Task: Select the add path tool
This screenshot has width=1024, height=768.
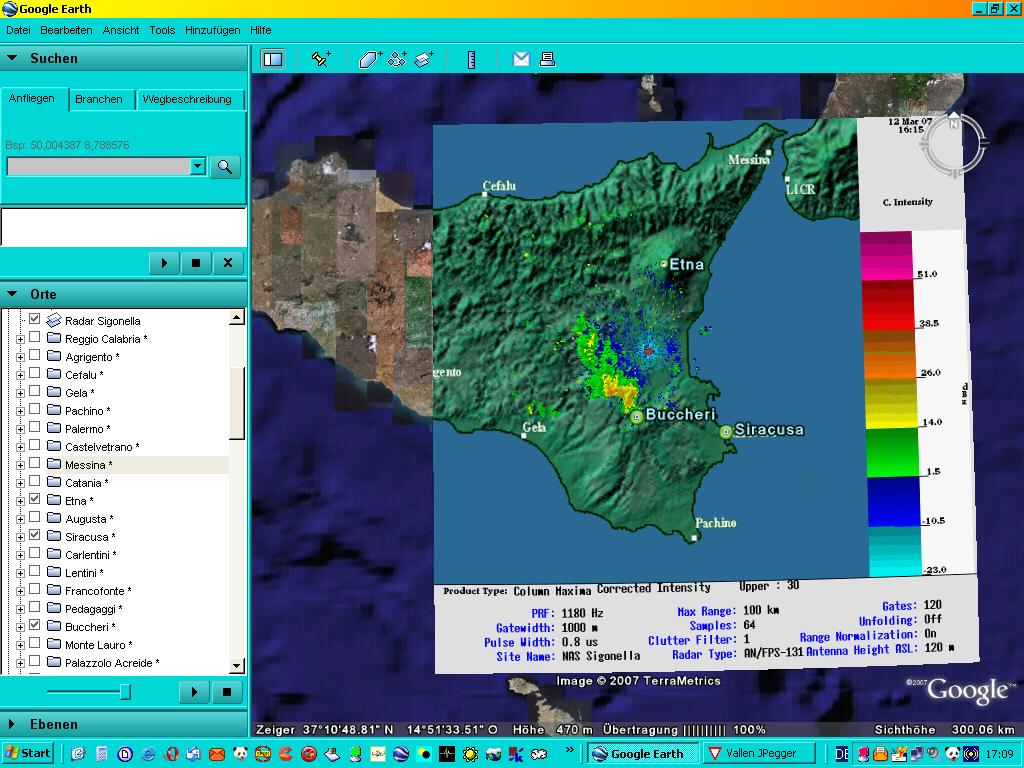Action: pos(397,59)
